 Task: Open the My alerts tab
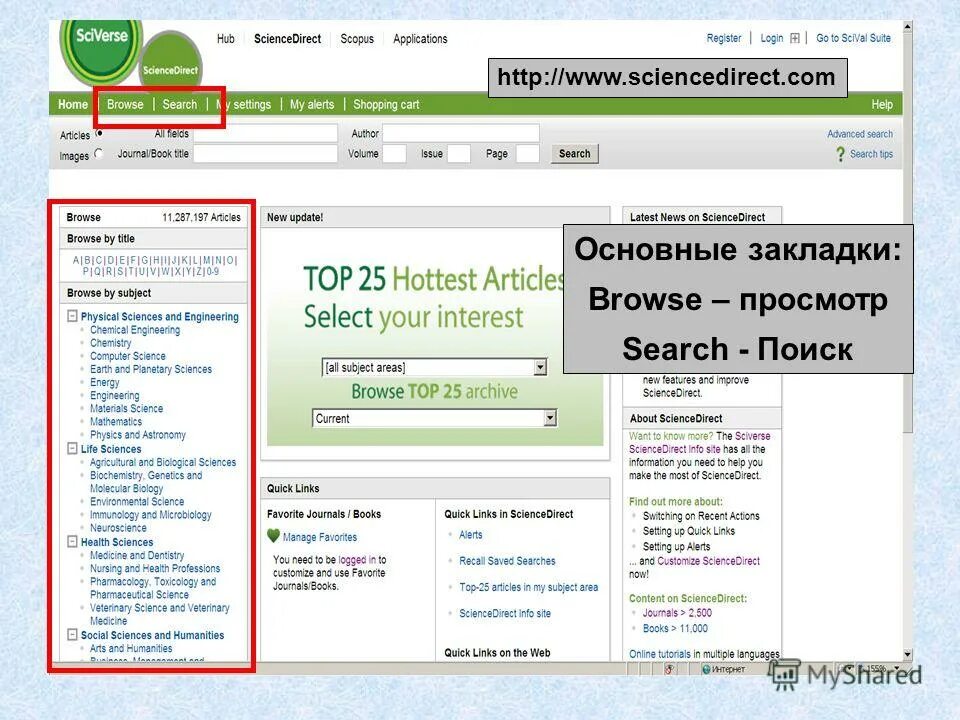click(312, 104)
